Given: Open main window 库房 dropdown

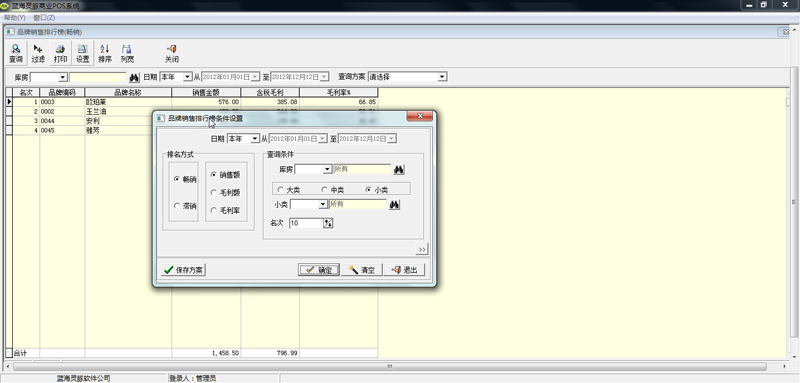Looking at the screenshot, I should click(63, 77).
